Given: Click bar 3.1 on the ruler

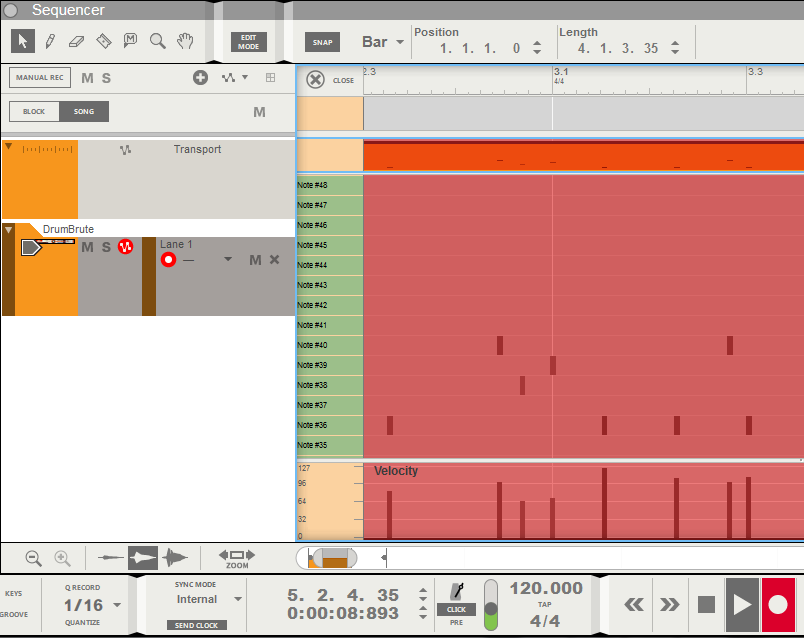Looking at the screenshot, I should 560,72.
